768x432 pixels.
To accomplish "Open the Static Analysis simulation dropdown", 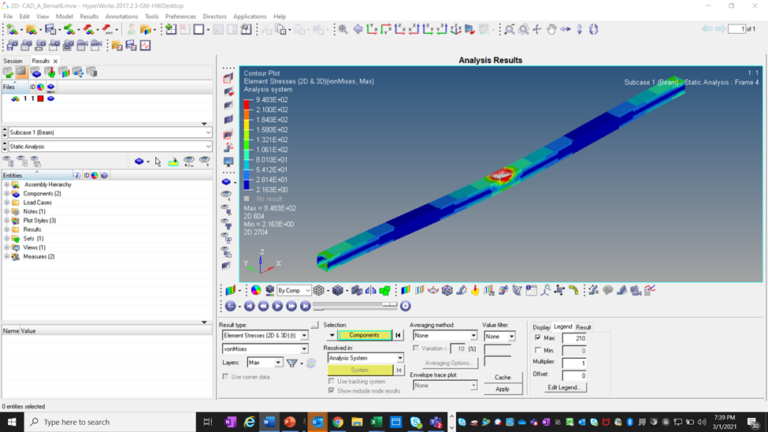I will point(110,146).
